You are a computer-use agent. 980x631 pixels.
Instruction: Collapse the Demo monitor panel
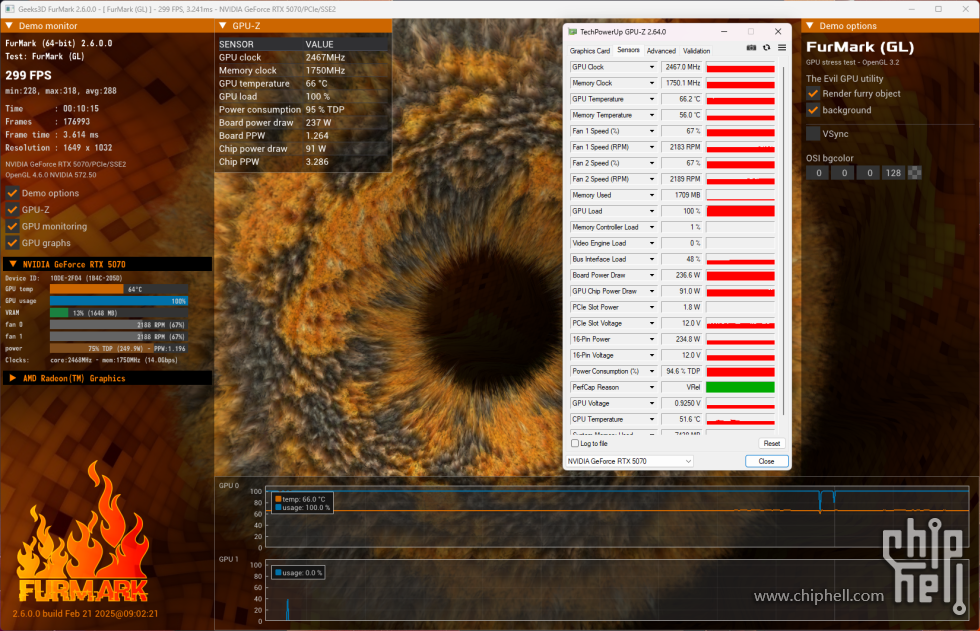click(9, 26)
